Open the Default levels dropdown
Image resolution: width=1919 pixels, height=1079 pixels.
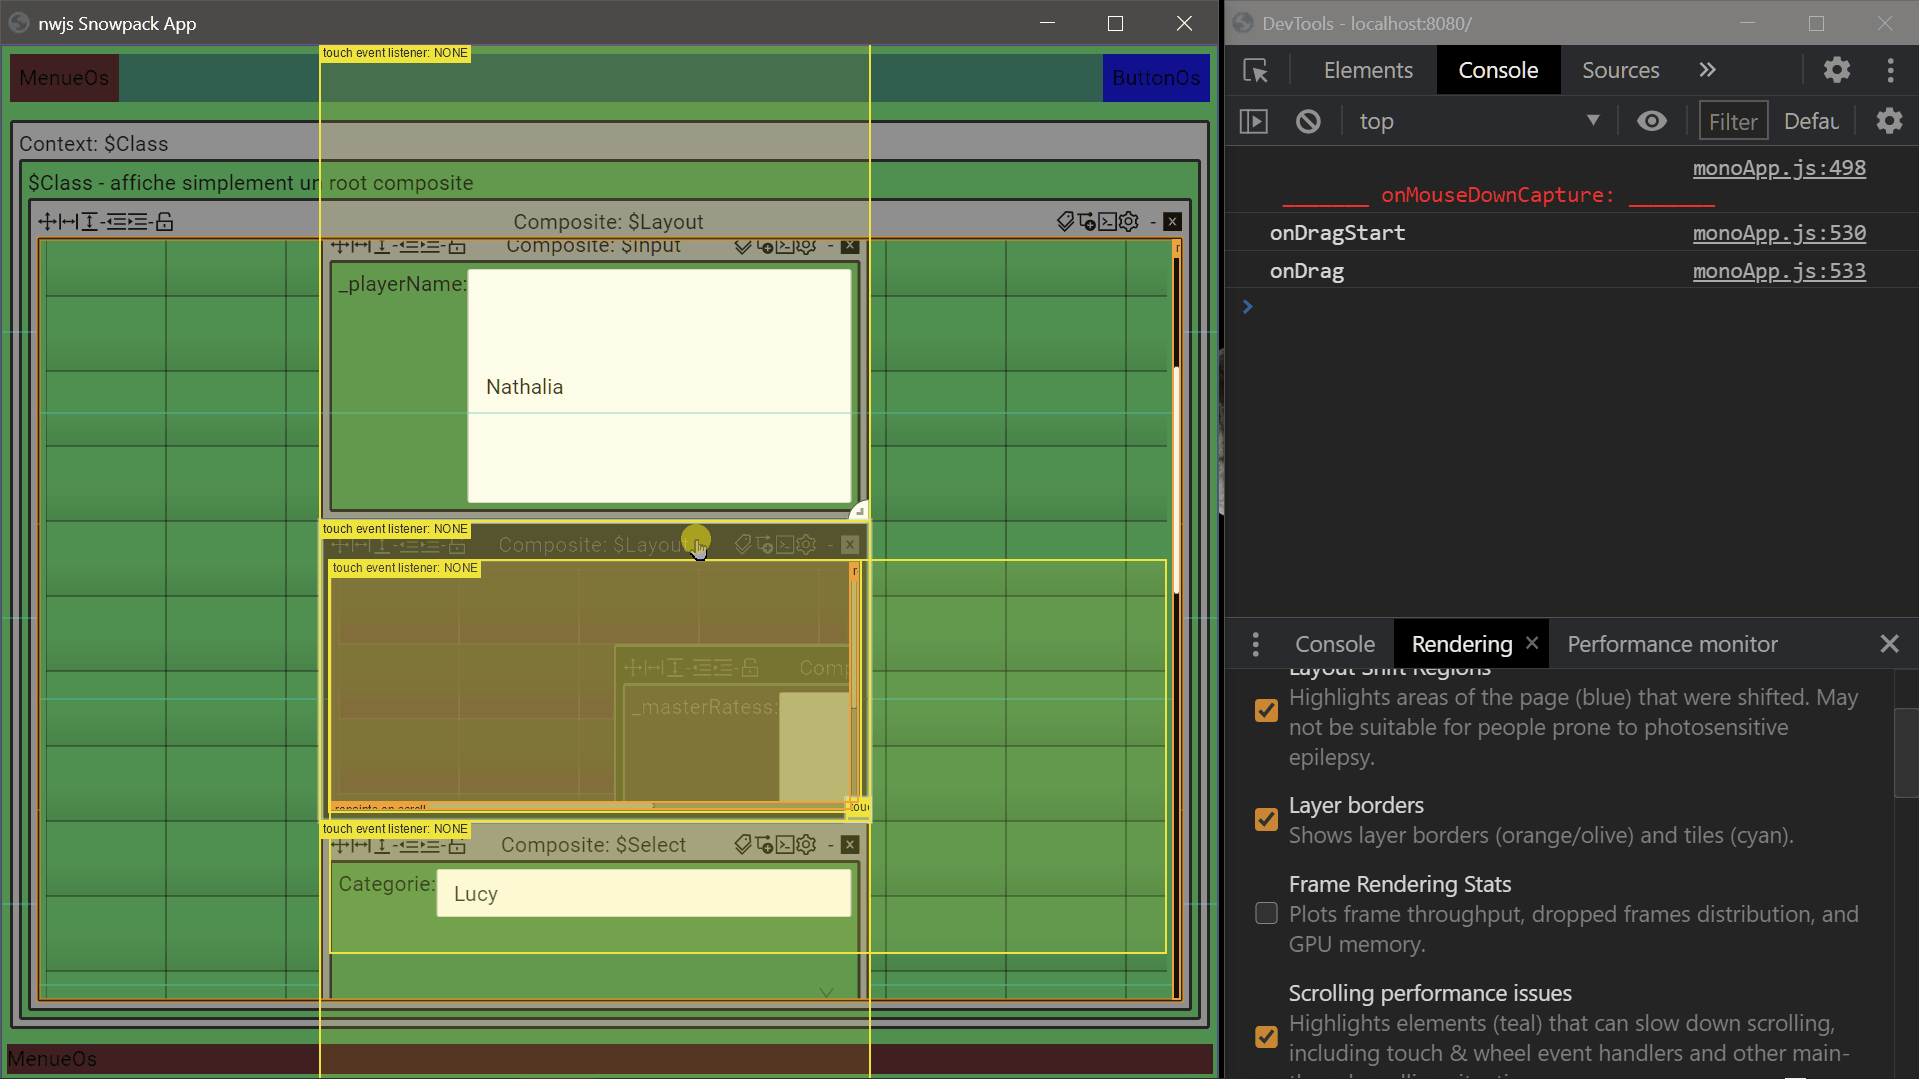point(1811,122)
